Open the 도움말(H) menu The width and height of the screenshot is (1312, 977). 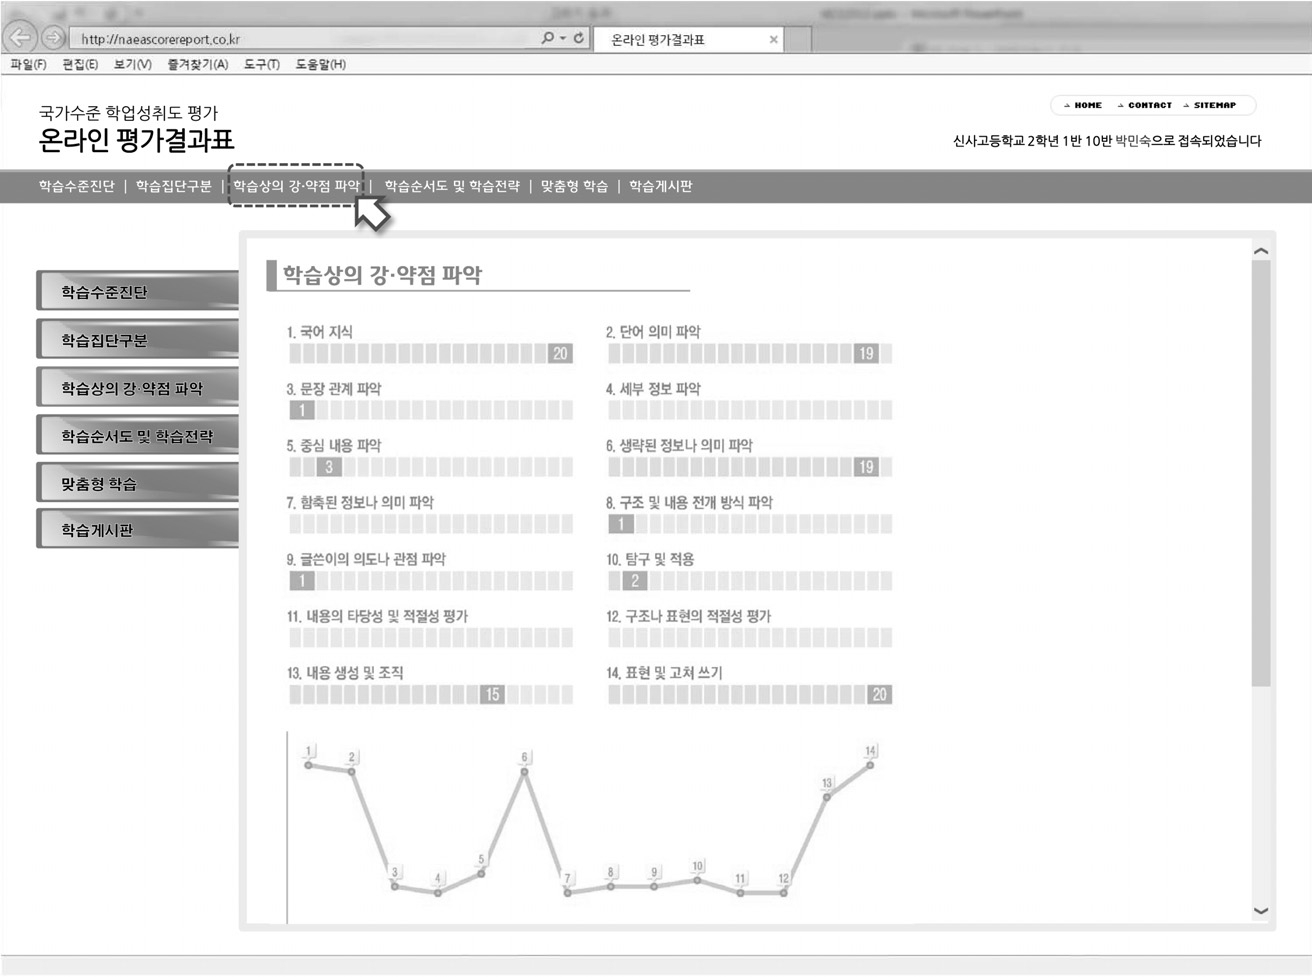click(x=320, y=64)
